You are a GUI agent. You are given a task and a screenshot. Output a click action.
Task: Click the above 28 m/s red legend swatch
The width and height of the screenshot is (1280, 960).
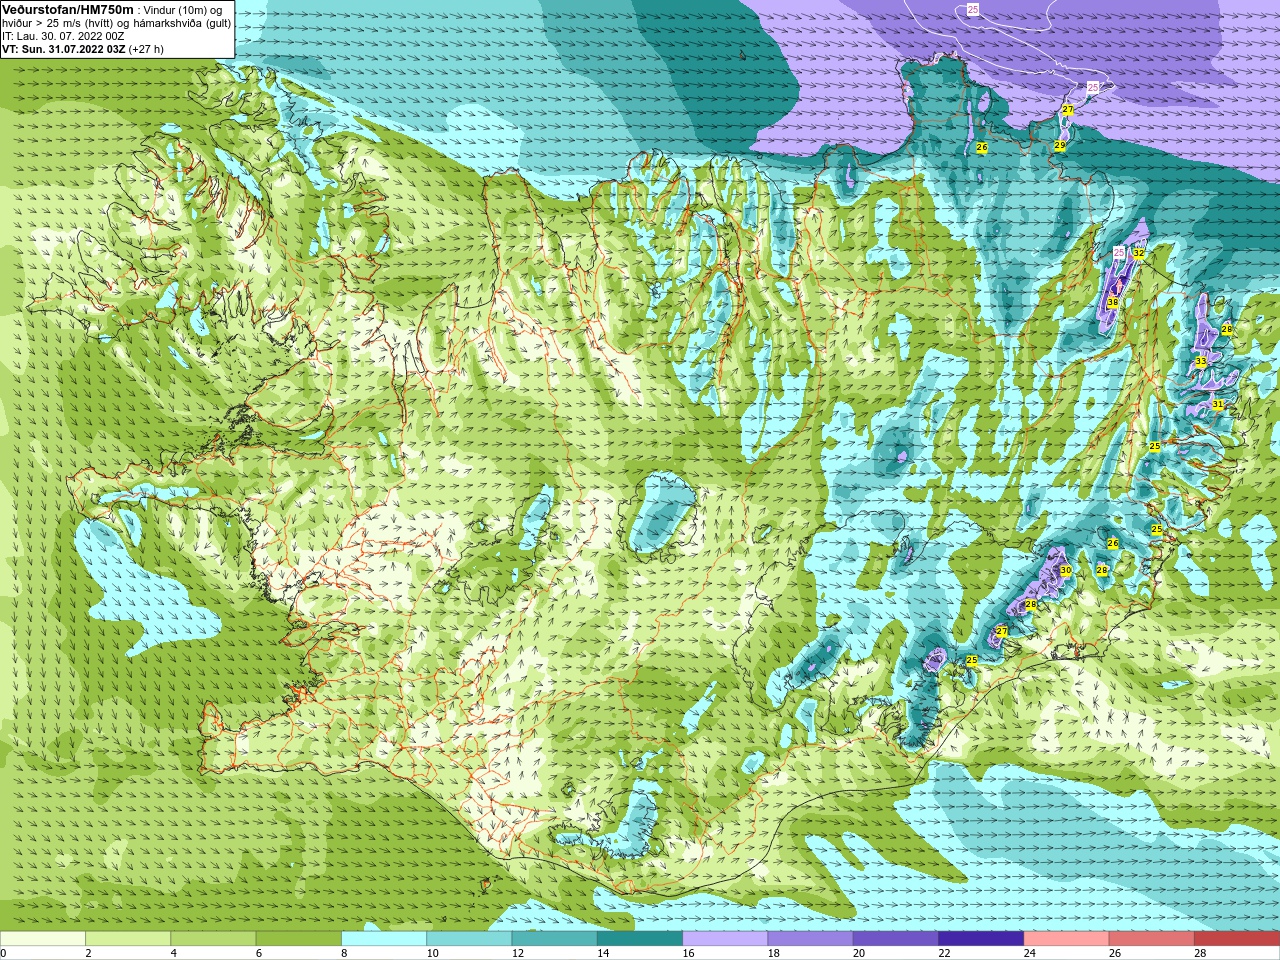point(1237,939)
